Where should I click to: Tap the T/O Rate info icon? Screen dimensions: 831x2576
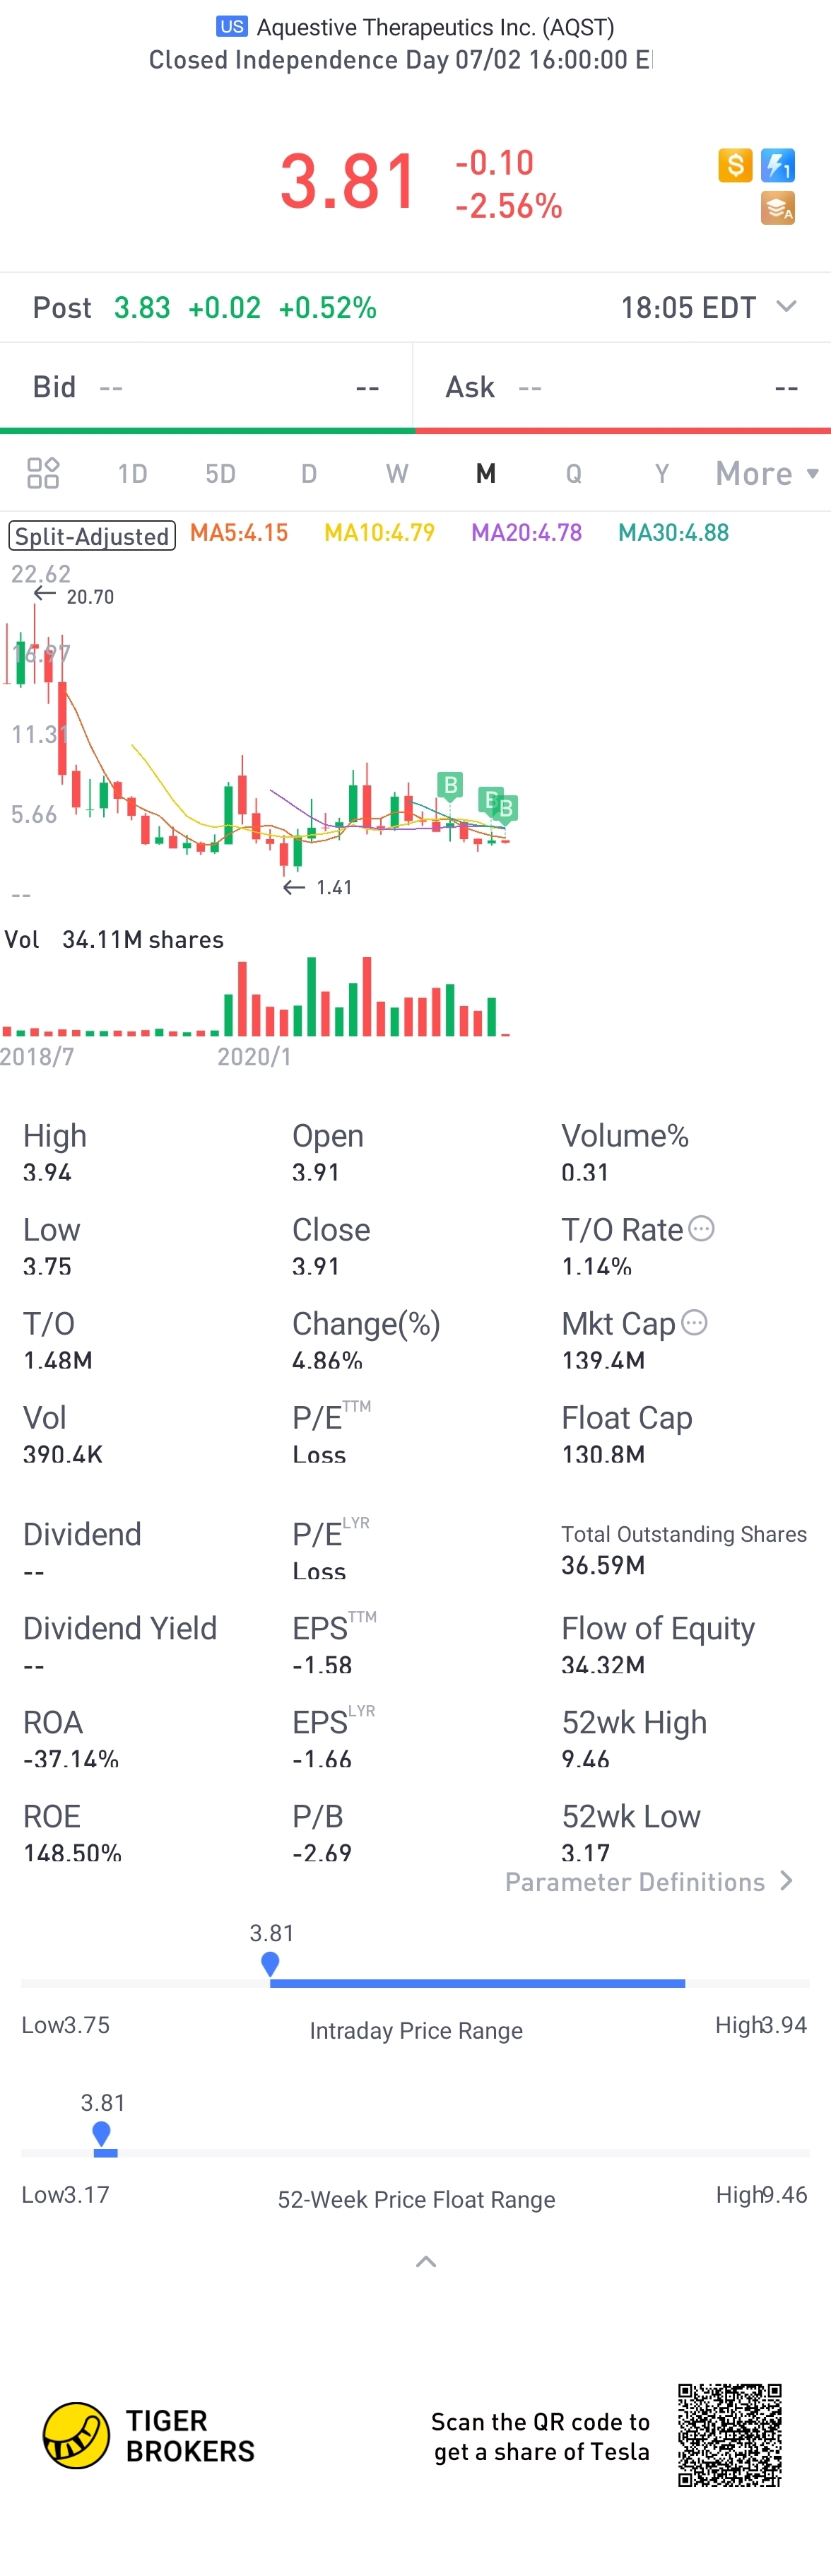[x=702, y=1228]
